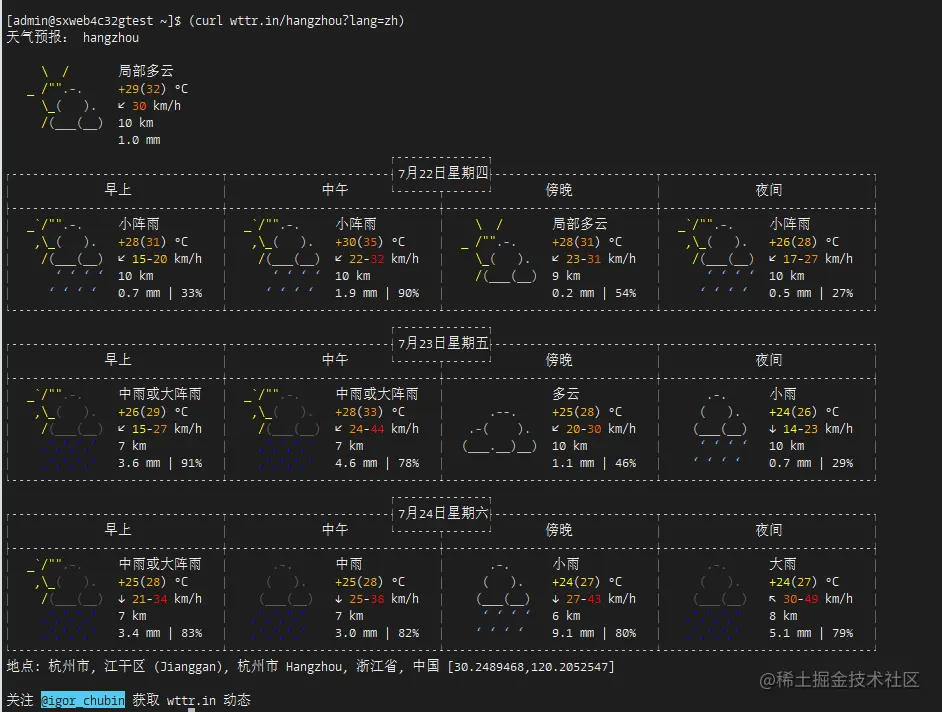Click wind value '27-43 km/h'

tap(601, 599)
